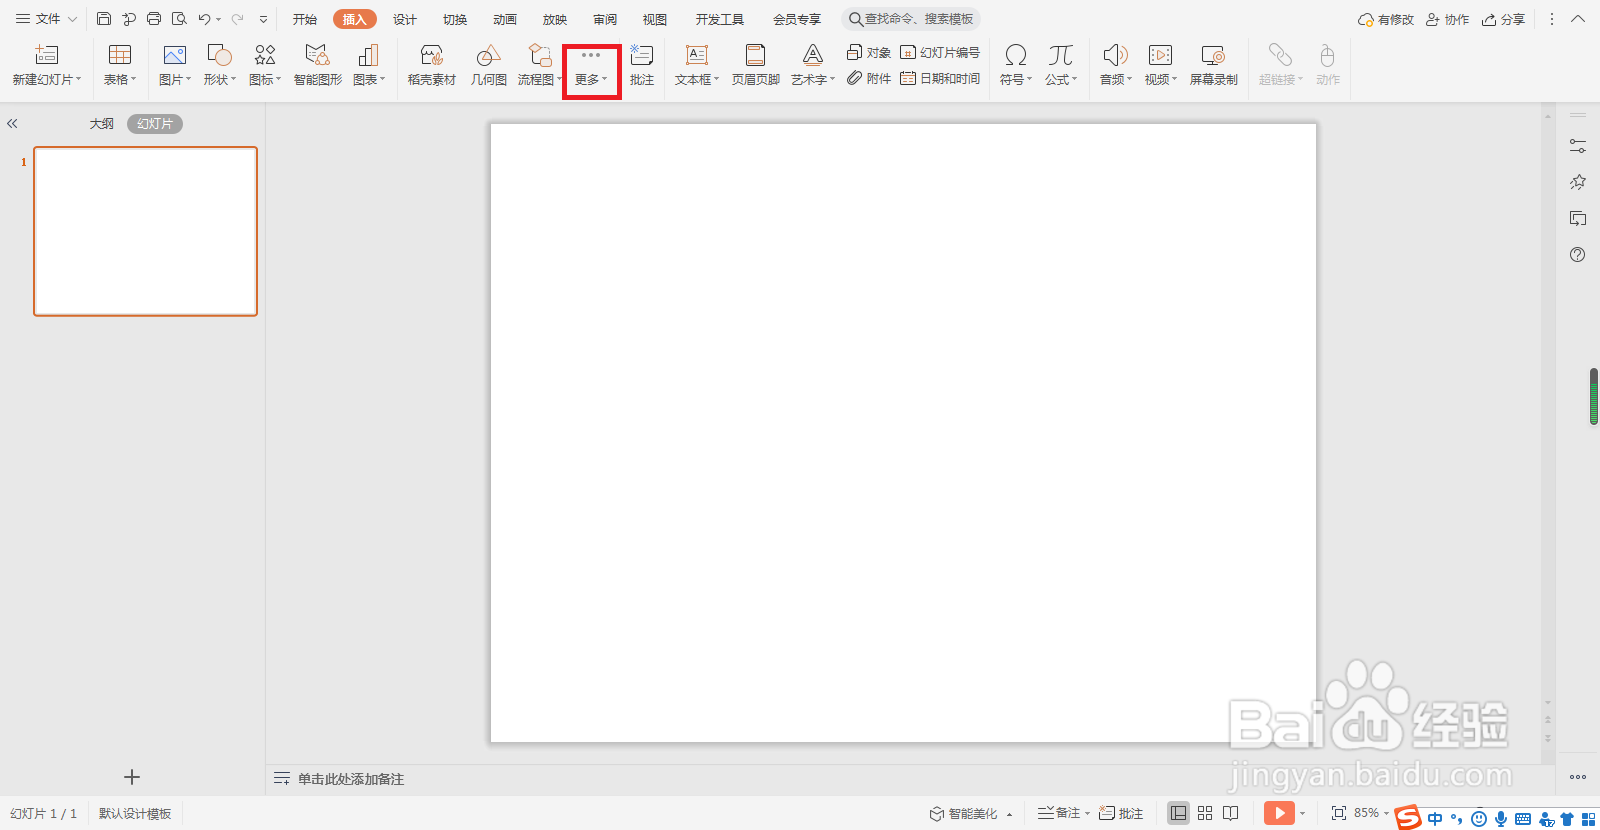Image resolution: width=1600 pixels, height=830 pixels.
Task: Toggle 备注 notes pane in status bar
Action: pyautogui.click(x=1062, y=813)
